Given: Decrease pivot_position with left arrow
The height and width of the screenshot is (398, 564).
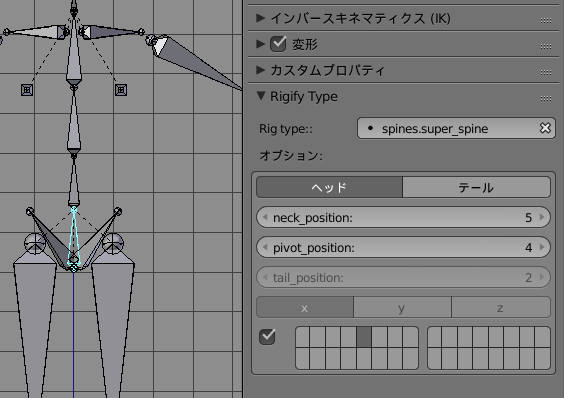Looking at the screenshot, I should (x=265, y=247).
